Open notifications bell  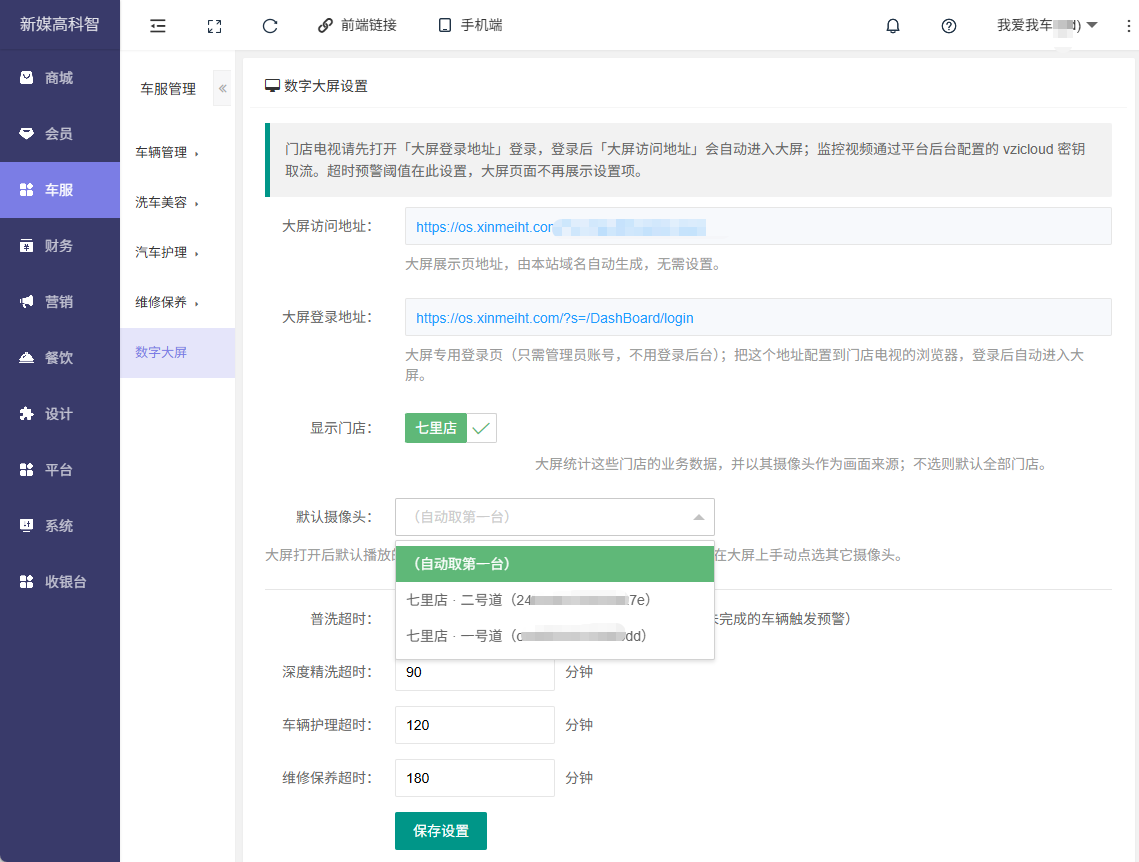pos(893,26)
